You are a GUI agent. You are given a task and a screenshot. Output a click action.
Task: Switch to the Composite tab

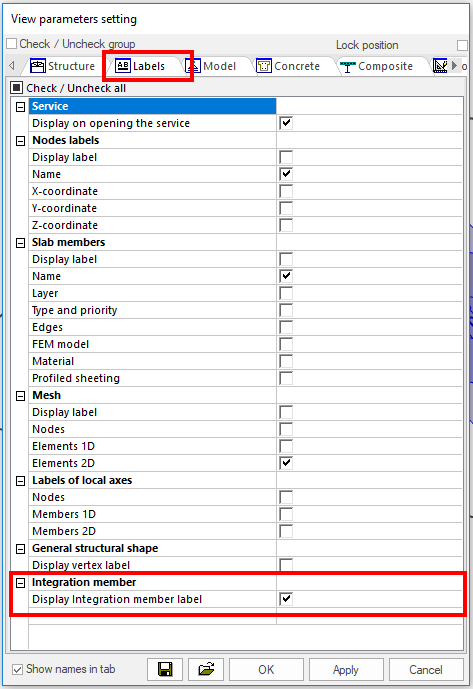[x=377, y=66]
